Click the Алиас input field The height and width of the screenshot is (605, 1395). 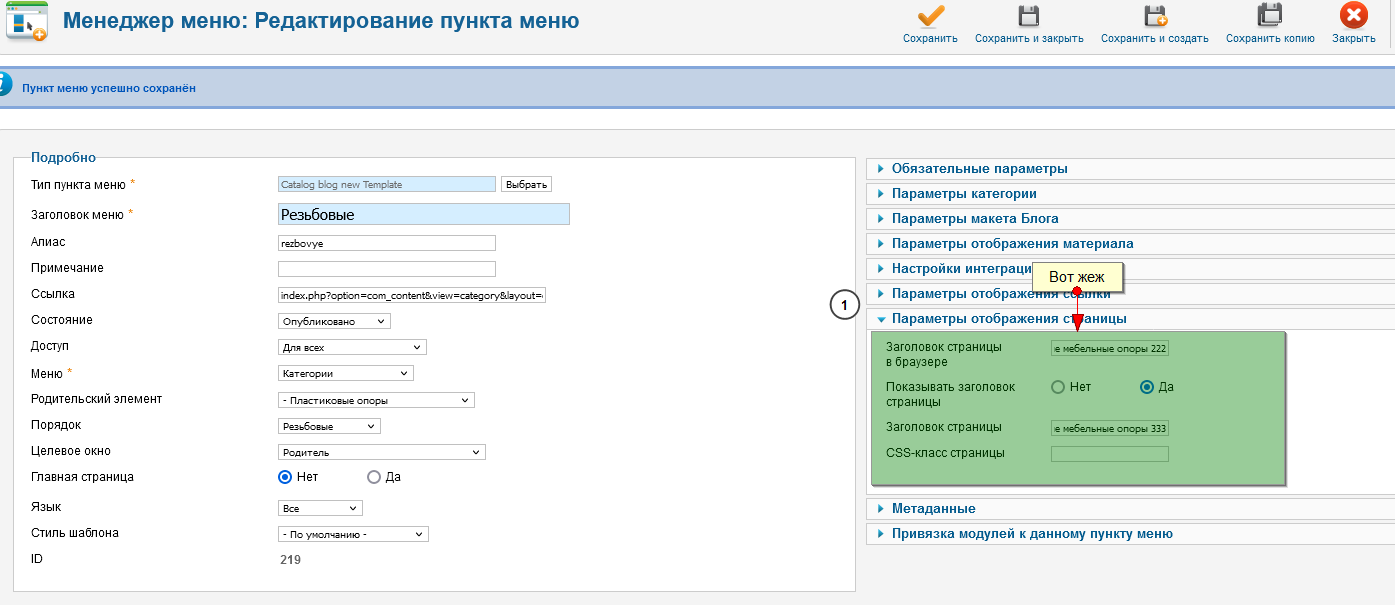click(x=386, y=243)
